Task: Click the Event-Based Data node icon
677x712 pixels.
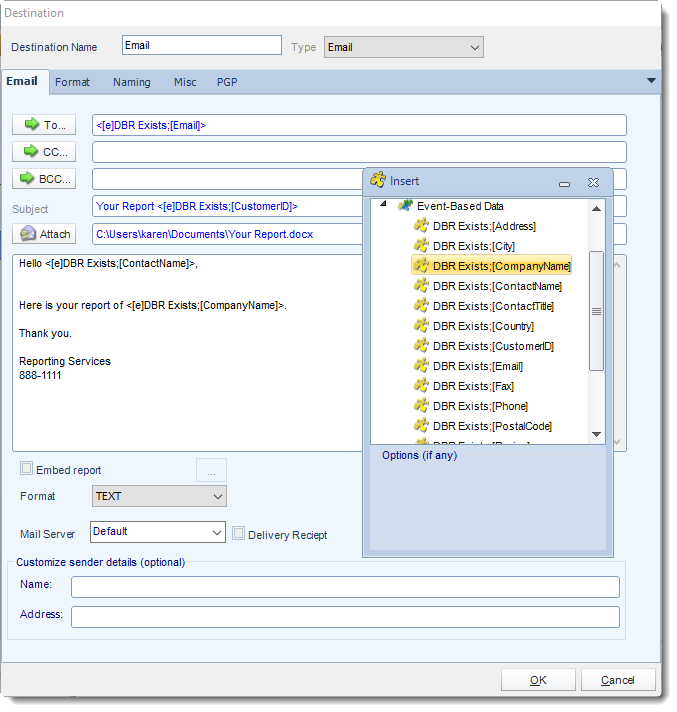Action: [x=405, y=205]
